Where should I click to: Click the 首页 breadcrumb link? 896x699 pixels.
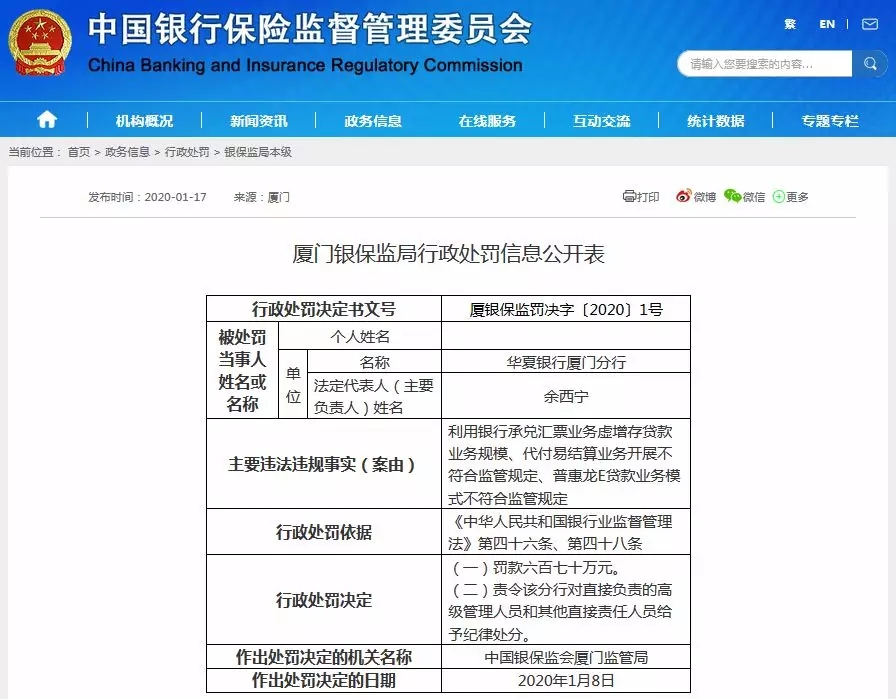79,152
